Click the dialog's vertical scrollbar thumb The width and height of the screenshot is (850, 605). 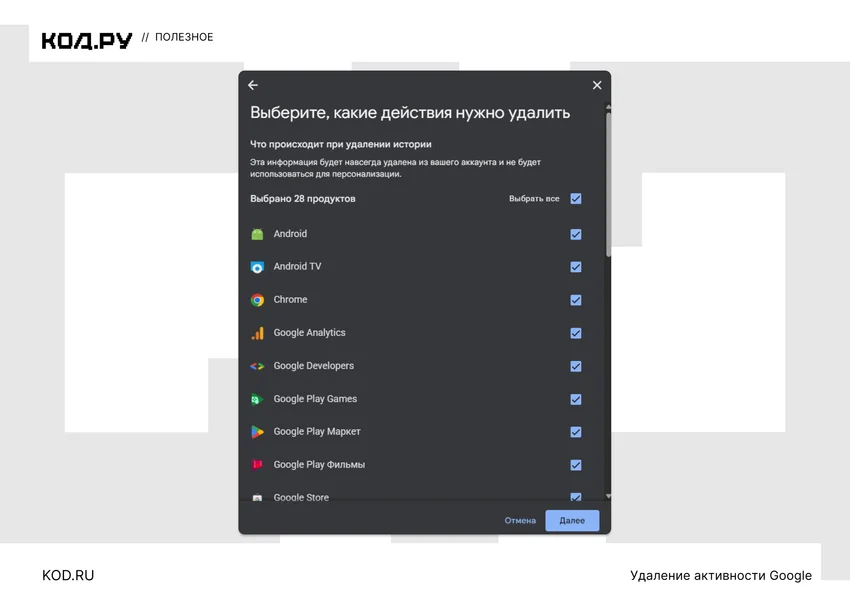pyautogui.click(x=608, y=184)
